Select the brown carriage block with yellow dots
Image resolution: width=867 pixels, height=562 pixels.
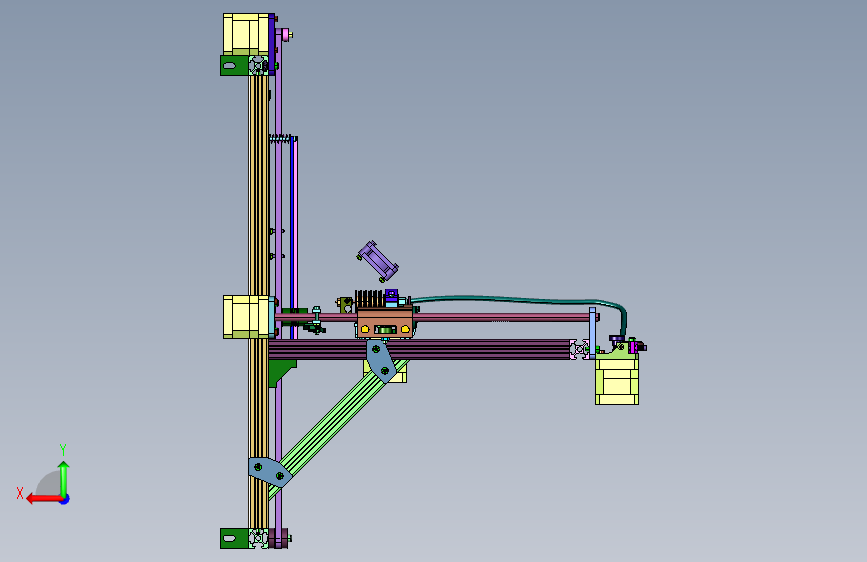click(385, 323)
